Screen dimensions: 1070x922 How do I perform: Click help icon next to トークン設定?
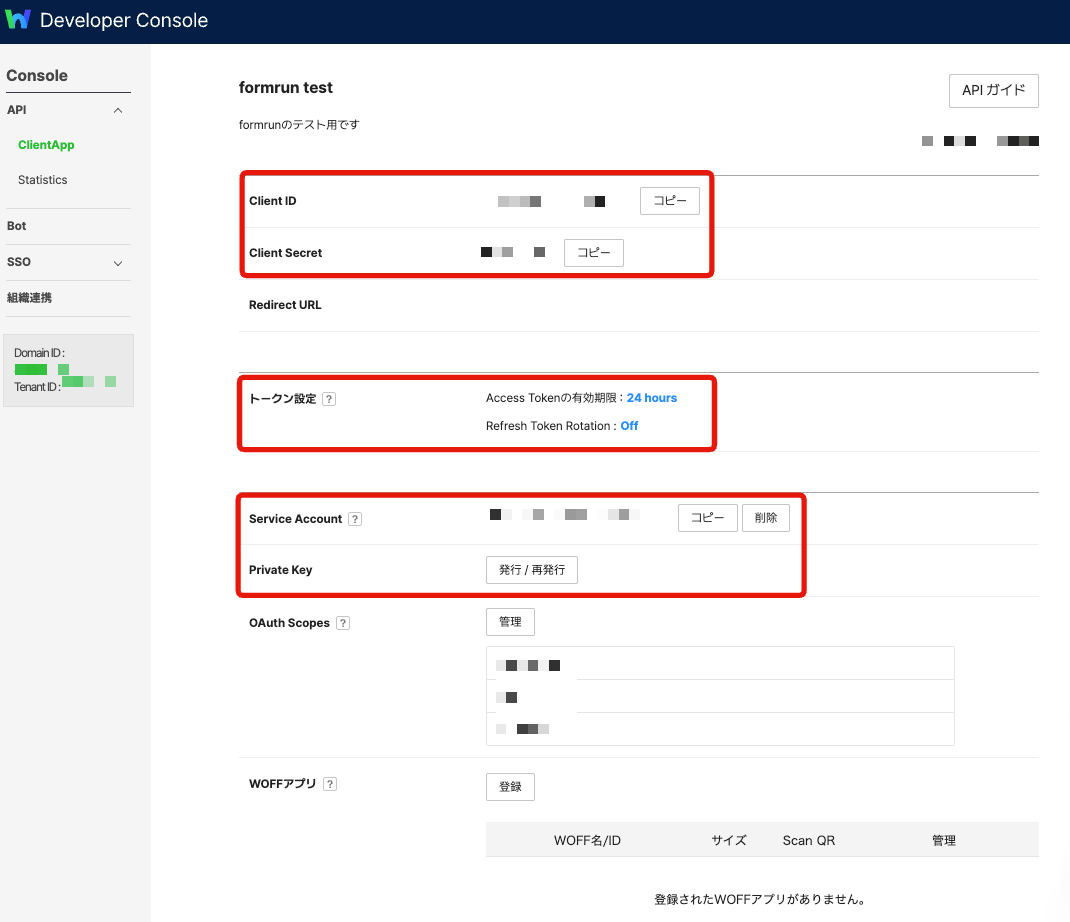(329, 399)
